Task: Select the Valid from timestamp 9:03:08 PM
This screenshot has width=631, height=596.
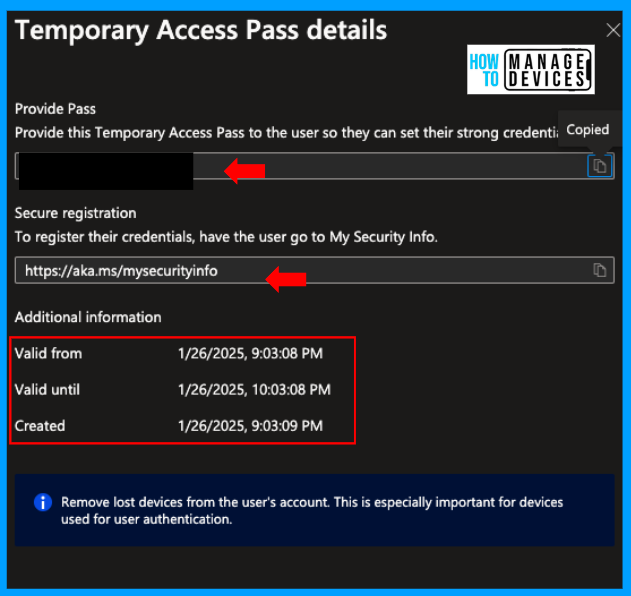Action: [x=250, y=353]
